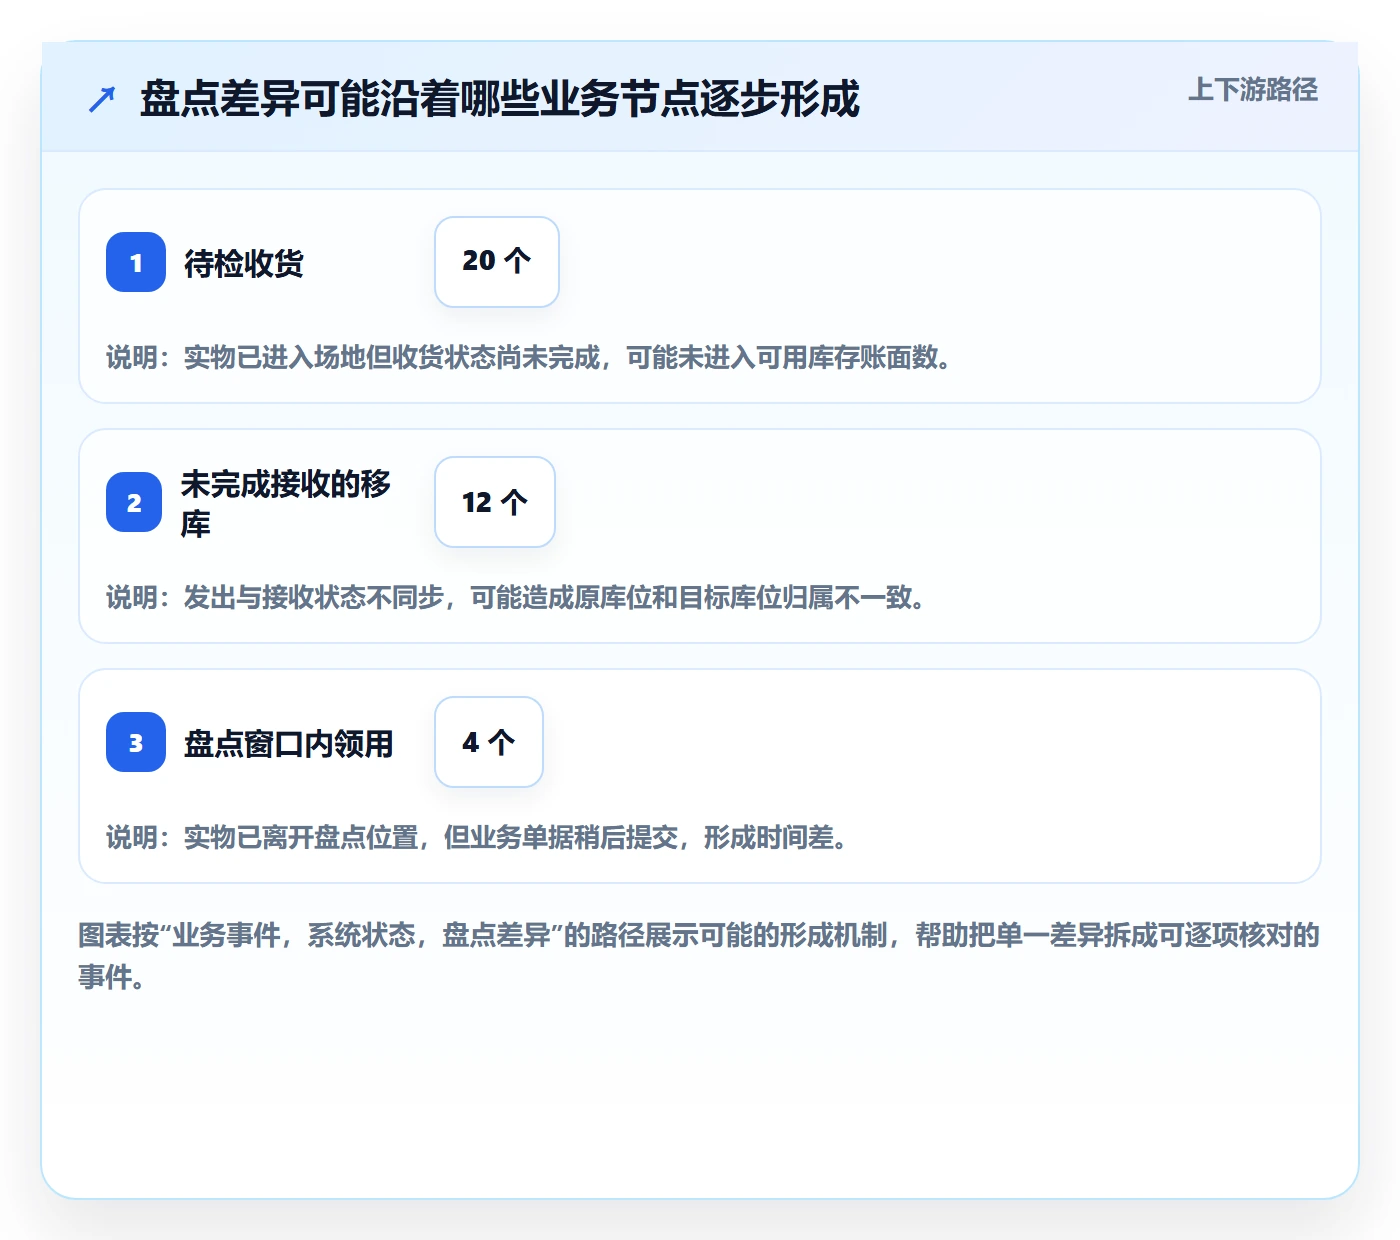
Task: Select the 待检收货 heading
Action: point(244,263)
